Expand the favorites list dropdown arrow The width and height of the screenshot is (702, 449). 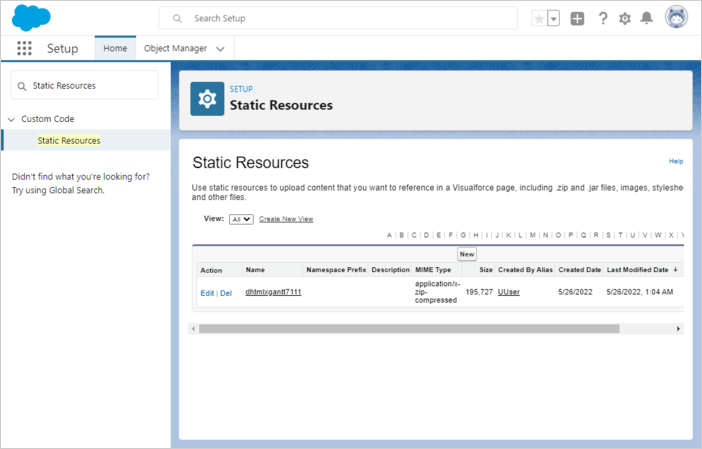(x=553, y=19)
